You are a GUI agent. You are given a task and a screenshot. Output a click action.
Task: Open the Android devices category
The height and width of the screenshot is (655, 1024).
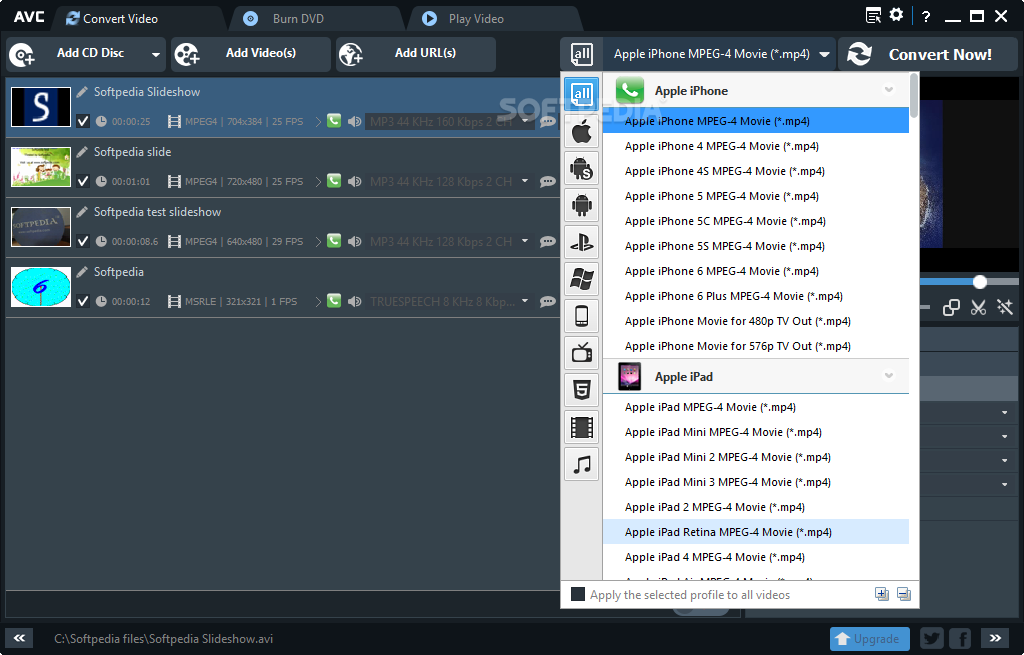coord(581,206)
